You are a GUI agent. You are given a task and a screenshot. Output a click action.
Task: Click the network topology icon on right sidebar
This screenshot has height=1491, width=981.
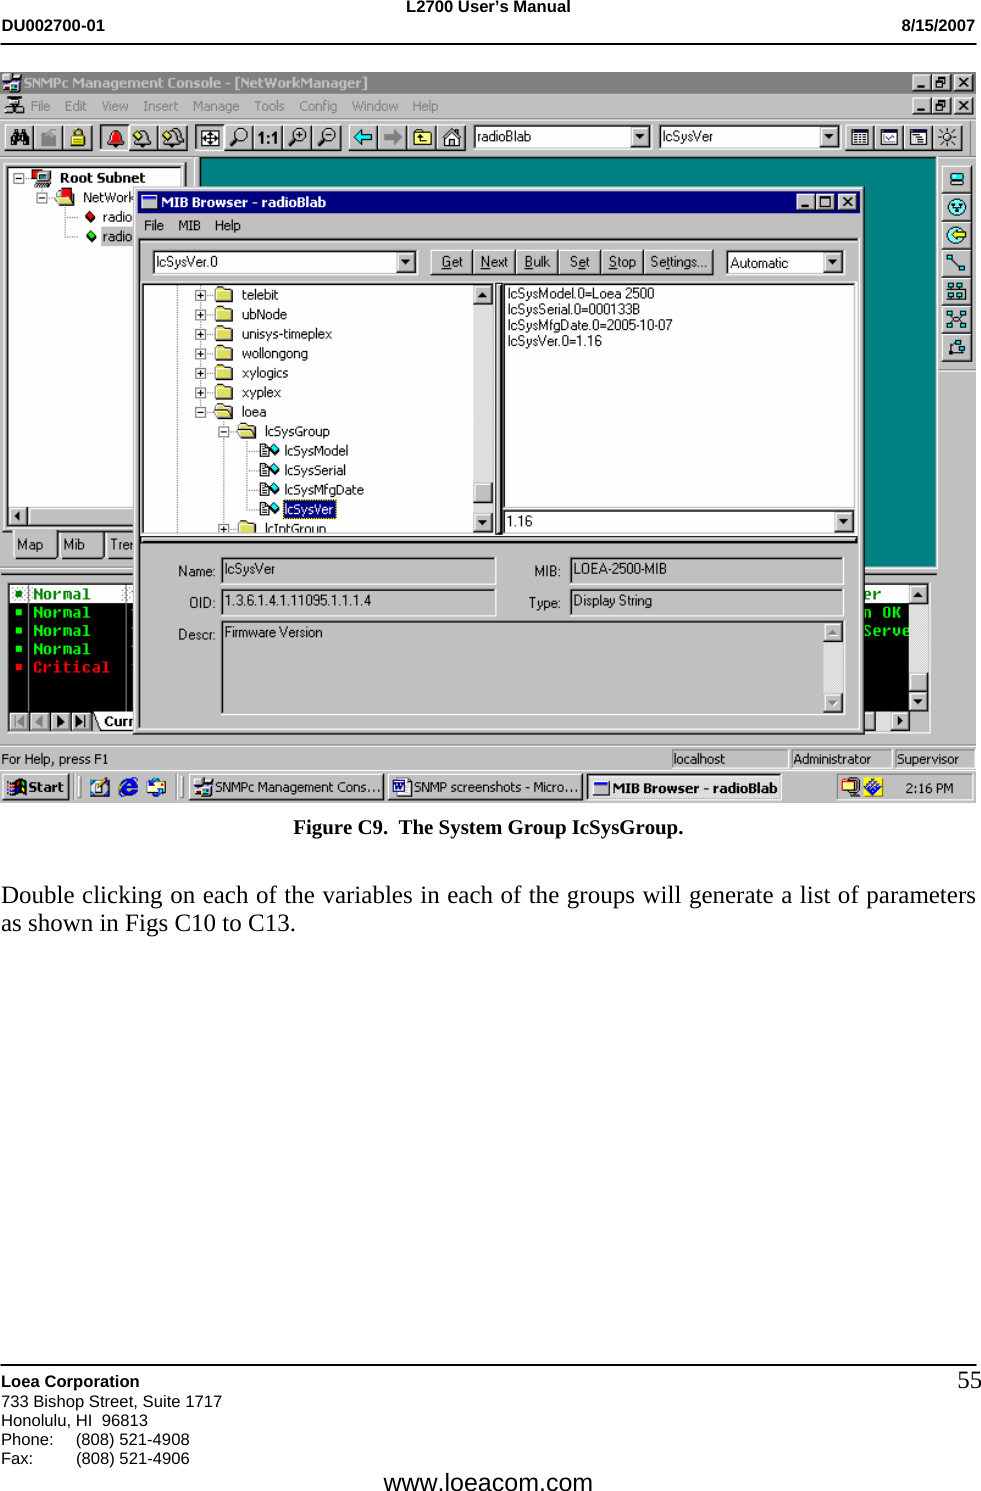(x=957, y=290)
